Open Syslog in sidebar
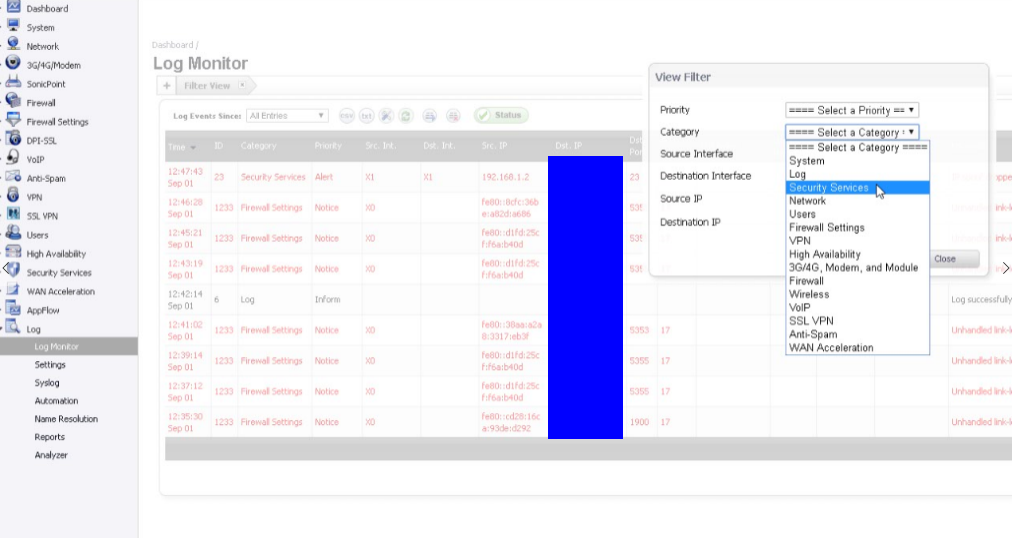This screenshot has width=1012, height=538. tap(46, 383)
